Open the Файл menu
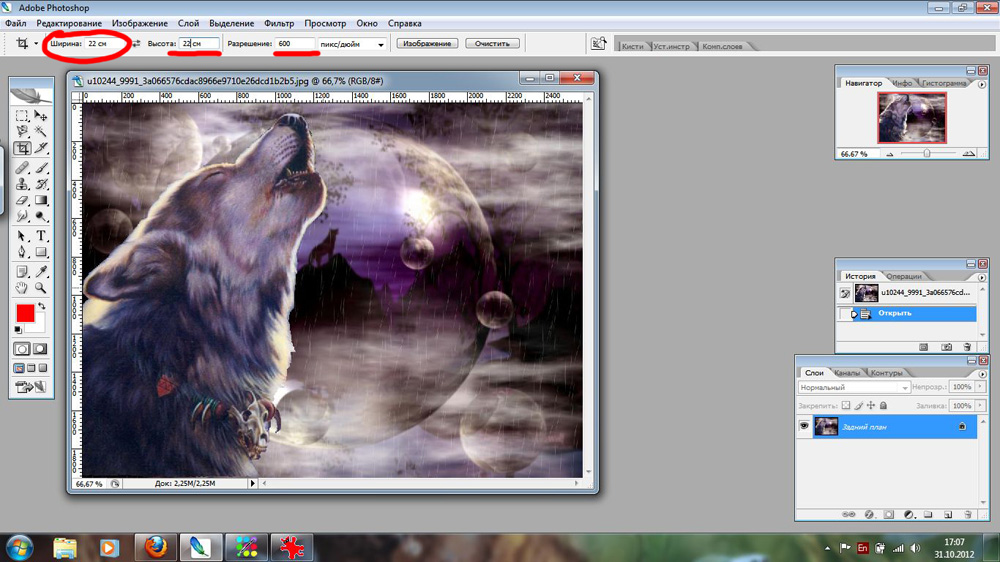 tap(16, 23)
